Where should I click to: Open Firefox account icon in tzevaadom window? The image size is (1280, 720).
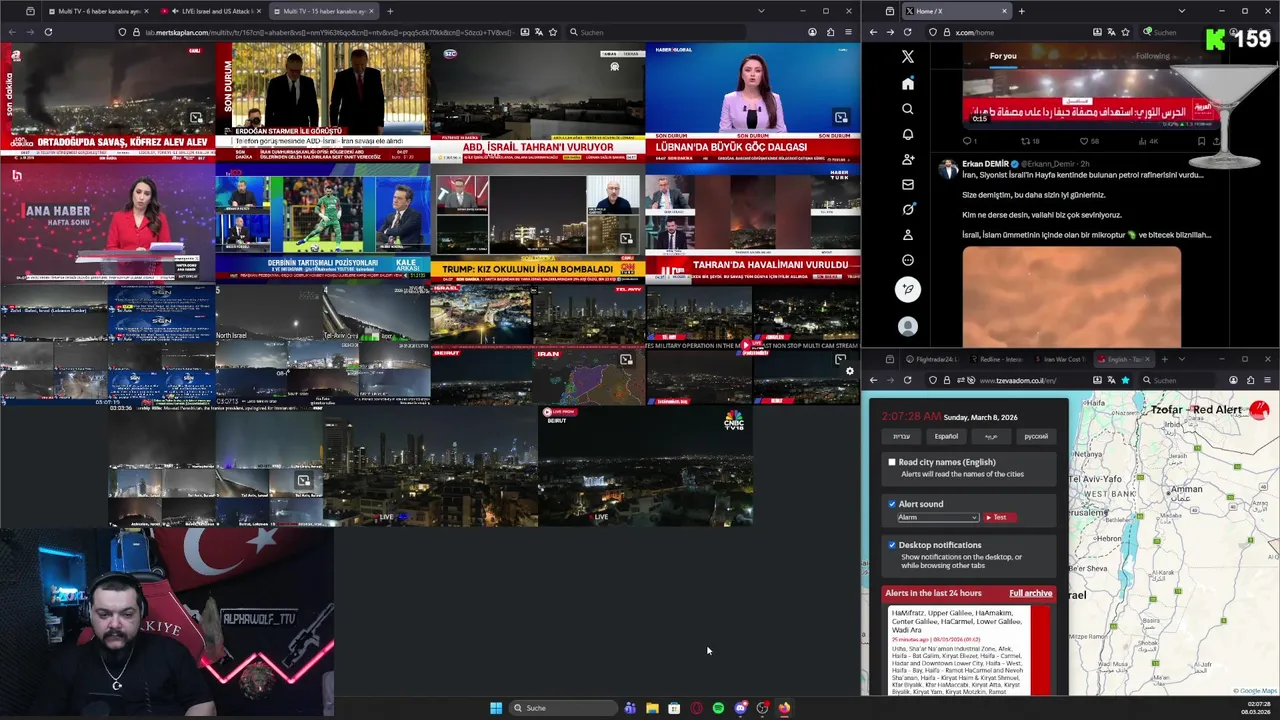1233,380
